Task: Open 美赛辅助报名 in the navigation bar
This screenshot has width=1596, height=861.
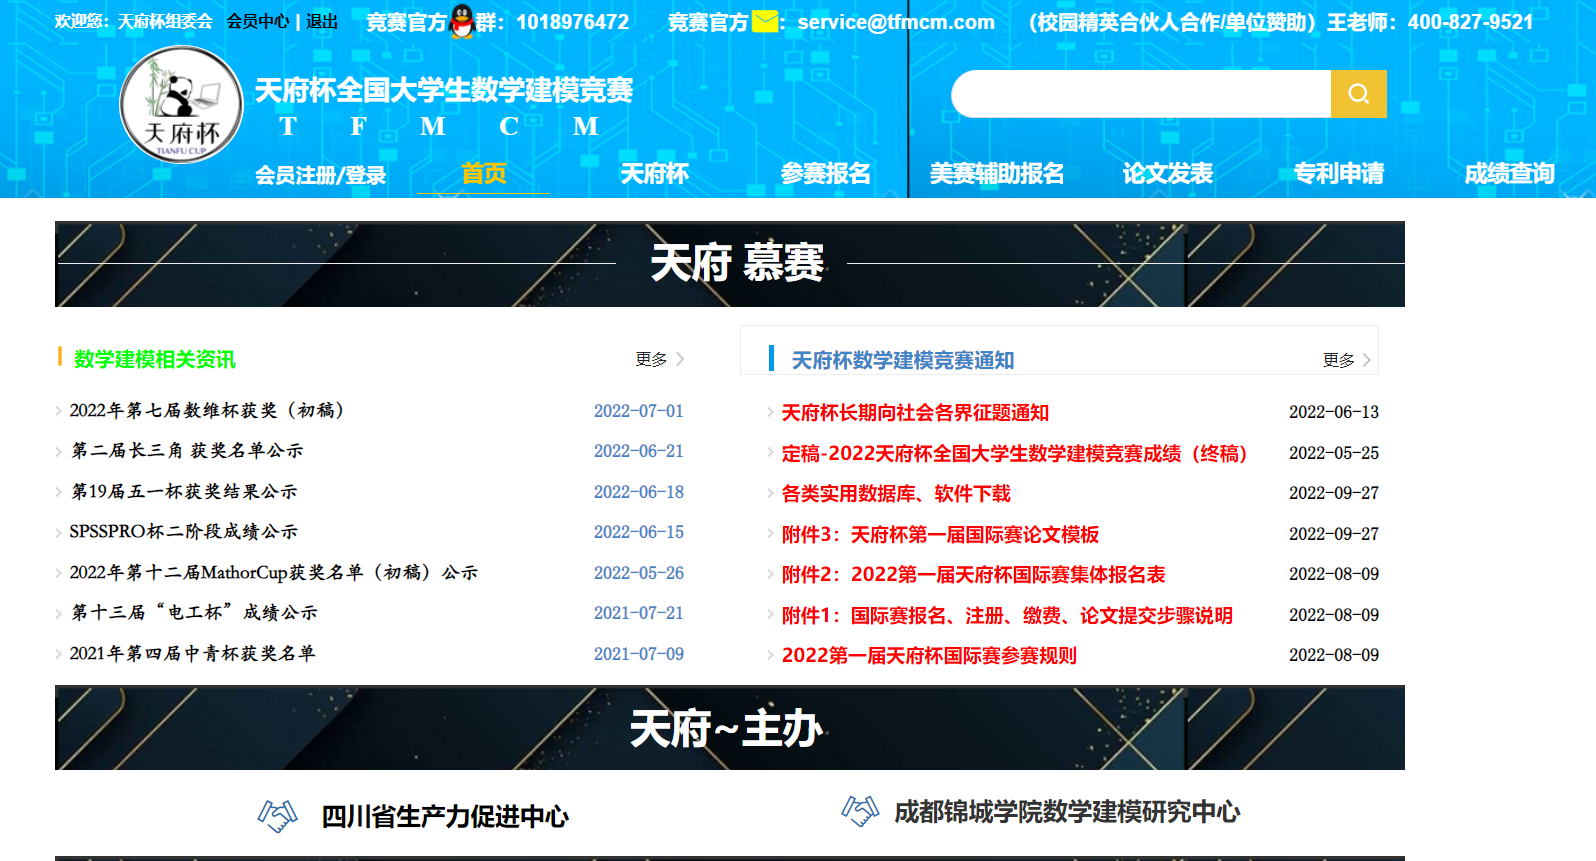Action: tap(996, 174)
